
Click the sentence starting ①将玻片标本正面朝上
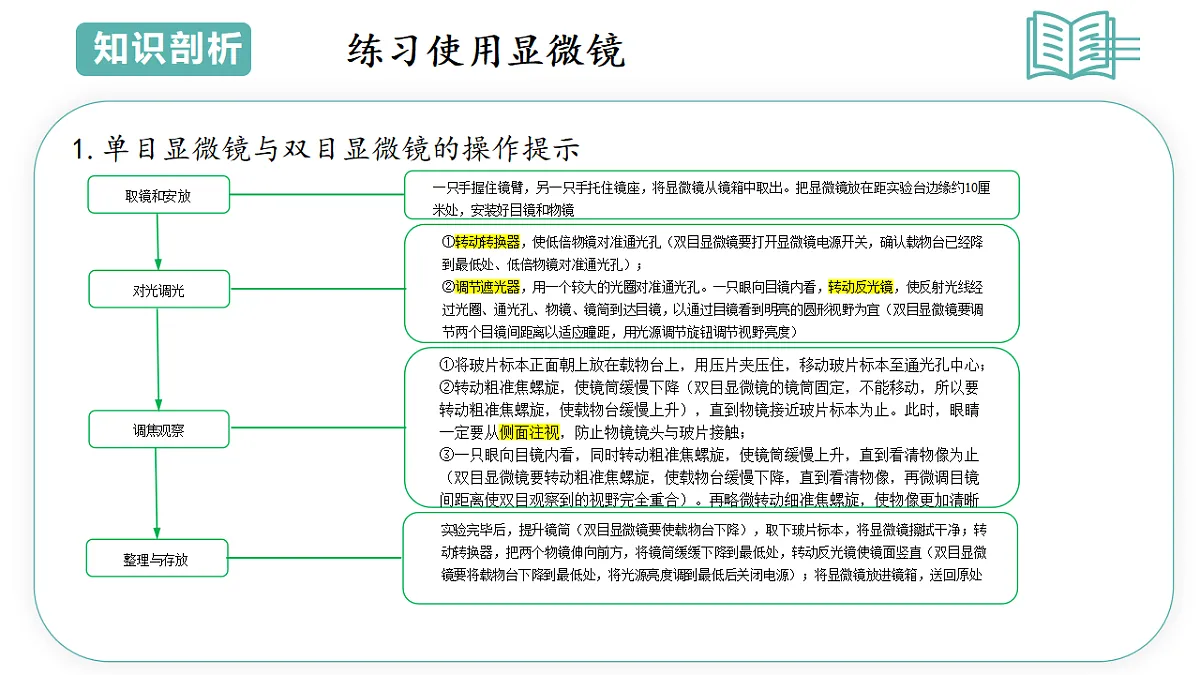point(712,364)
